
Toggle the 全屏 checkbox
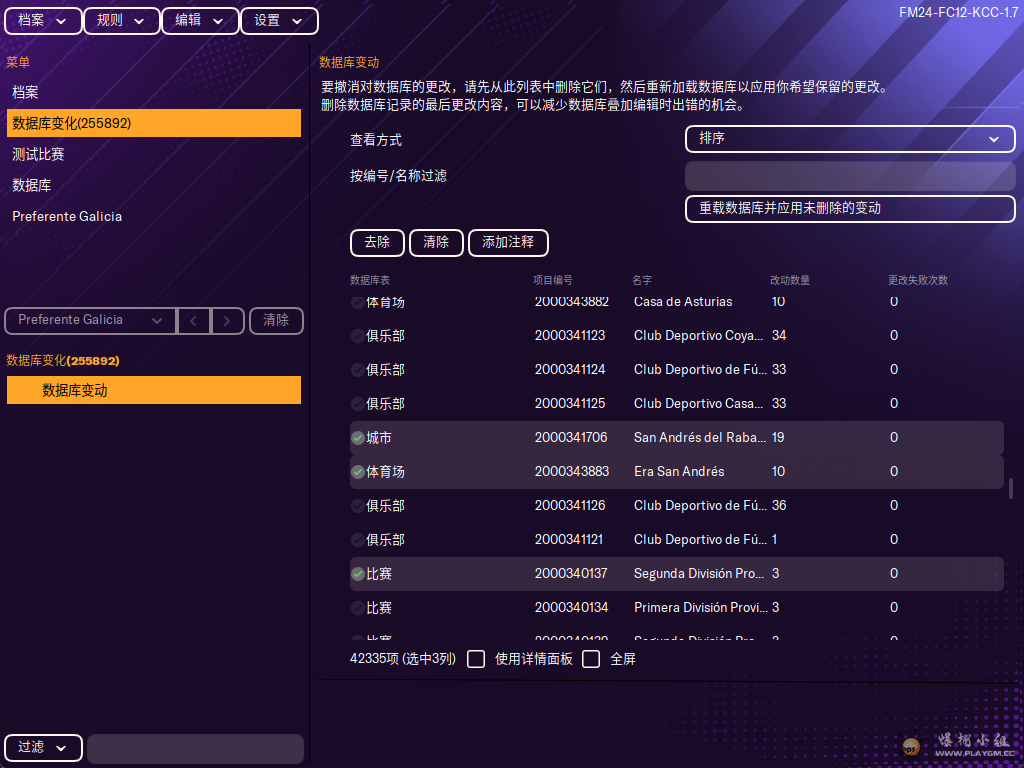click(x=592, y=659)
